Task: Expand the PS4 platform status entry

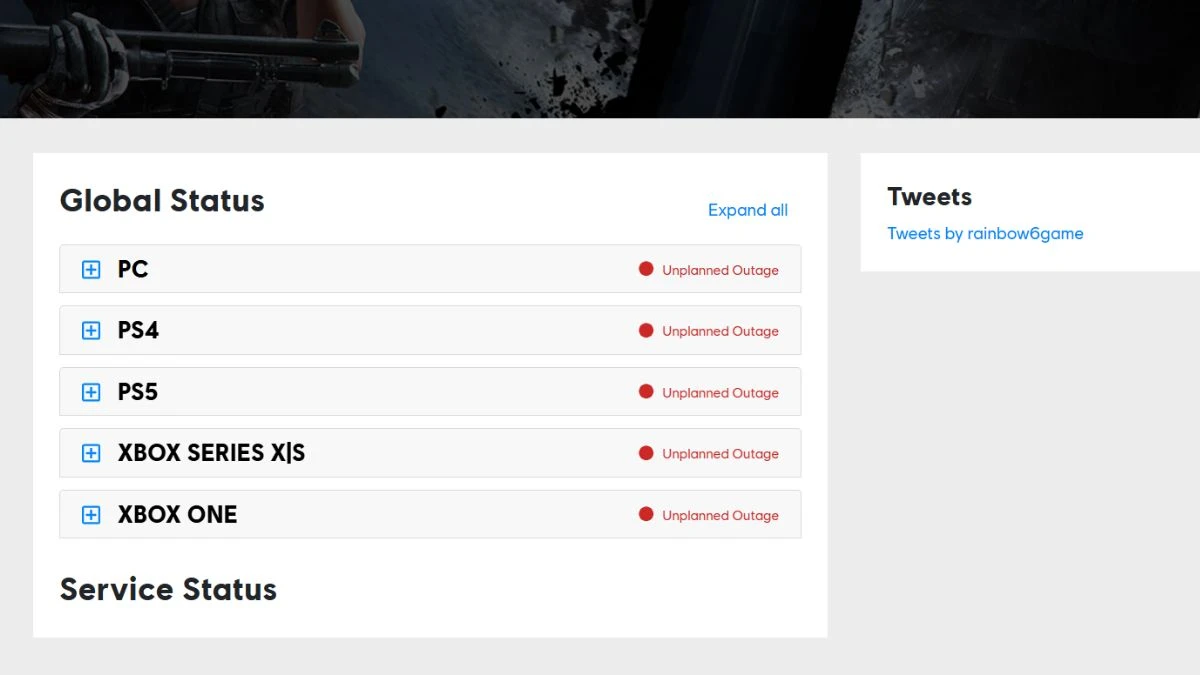Action: [90, 330]
